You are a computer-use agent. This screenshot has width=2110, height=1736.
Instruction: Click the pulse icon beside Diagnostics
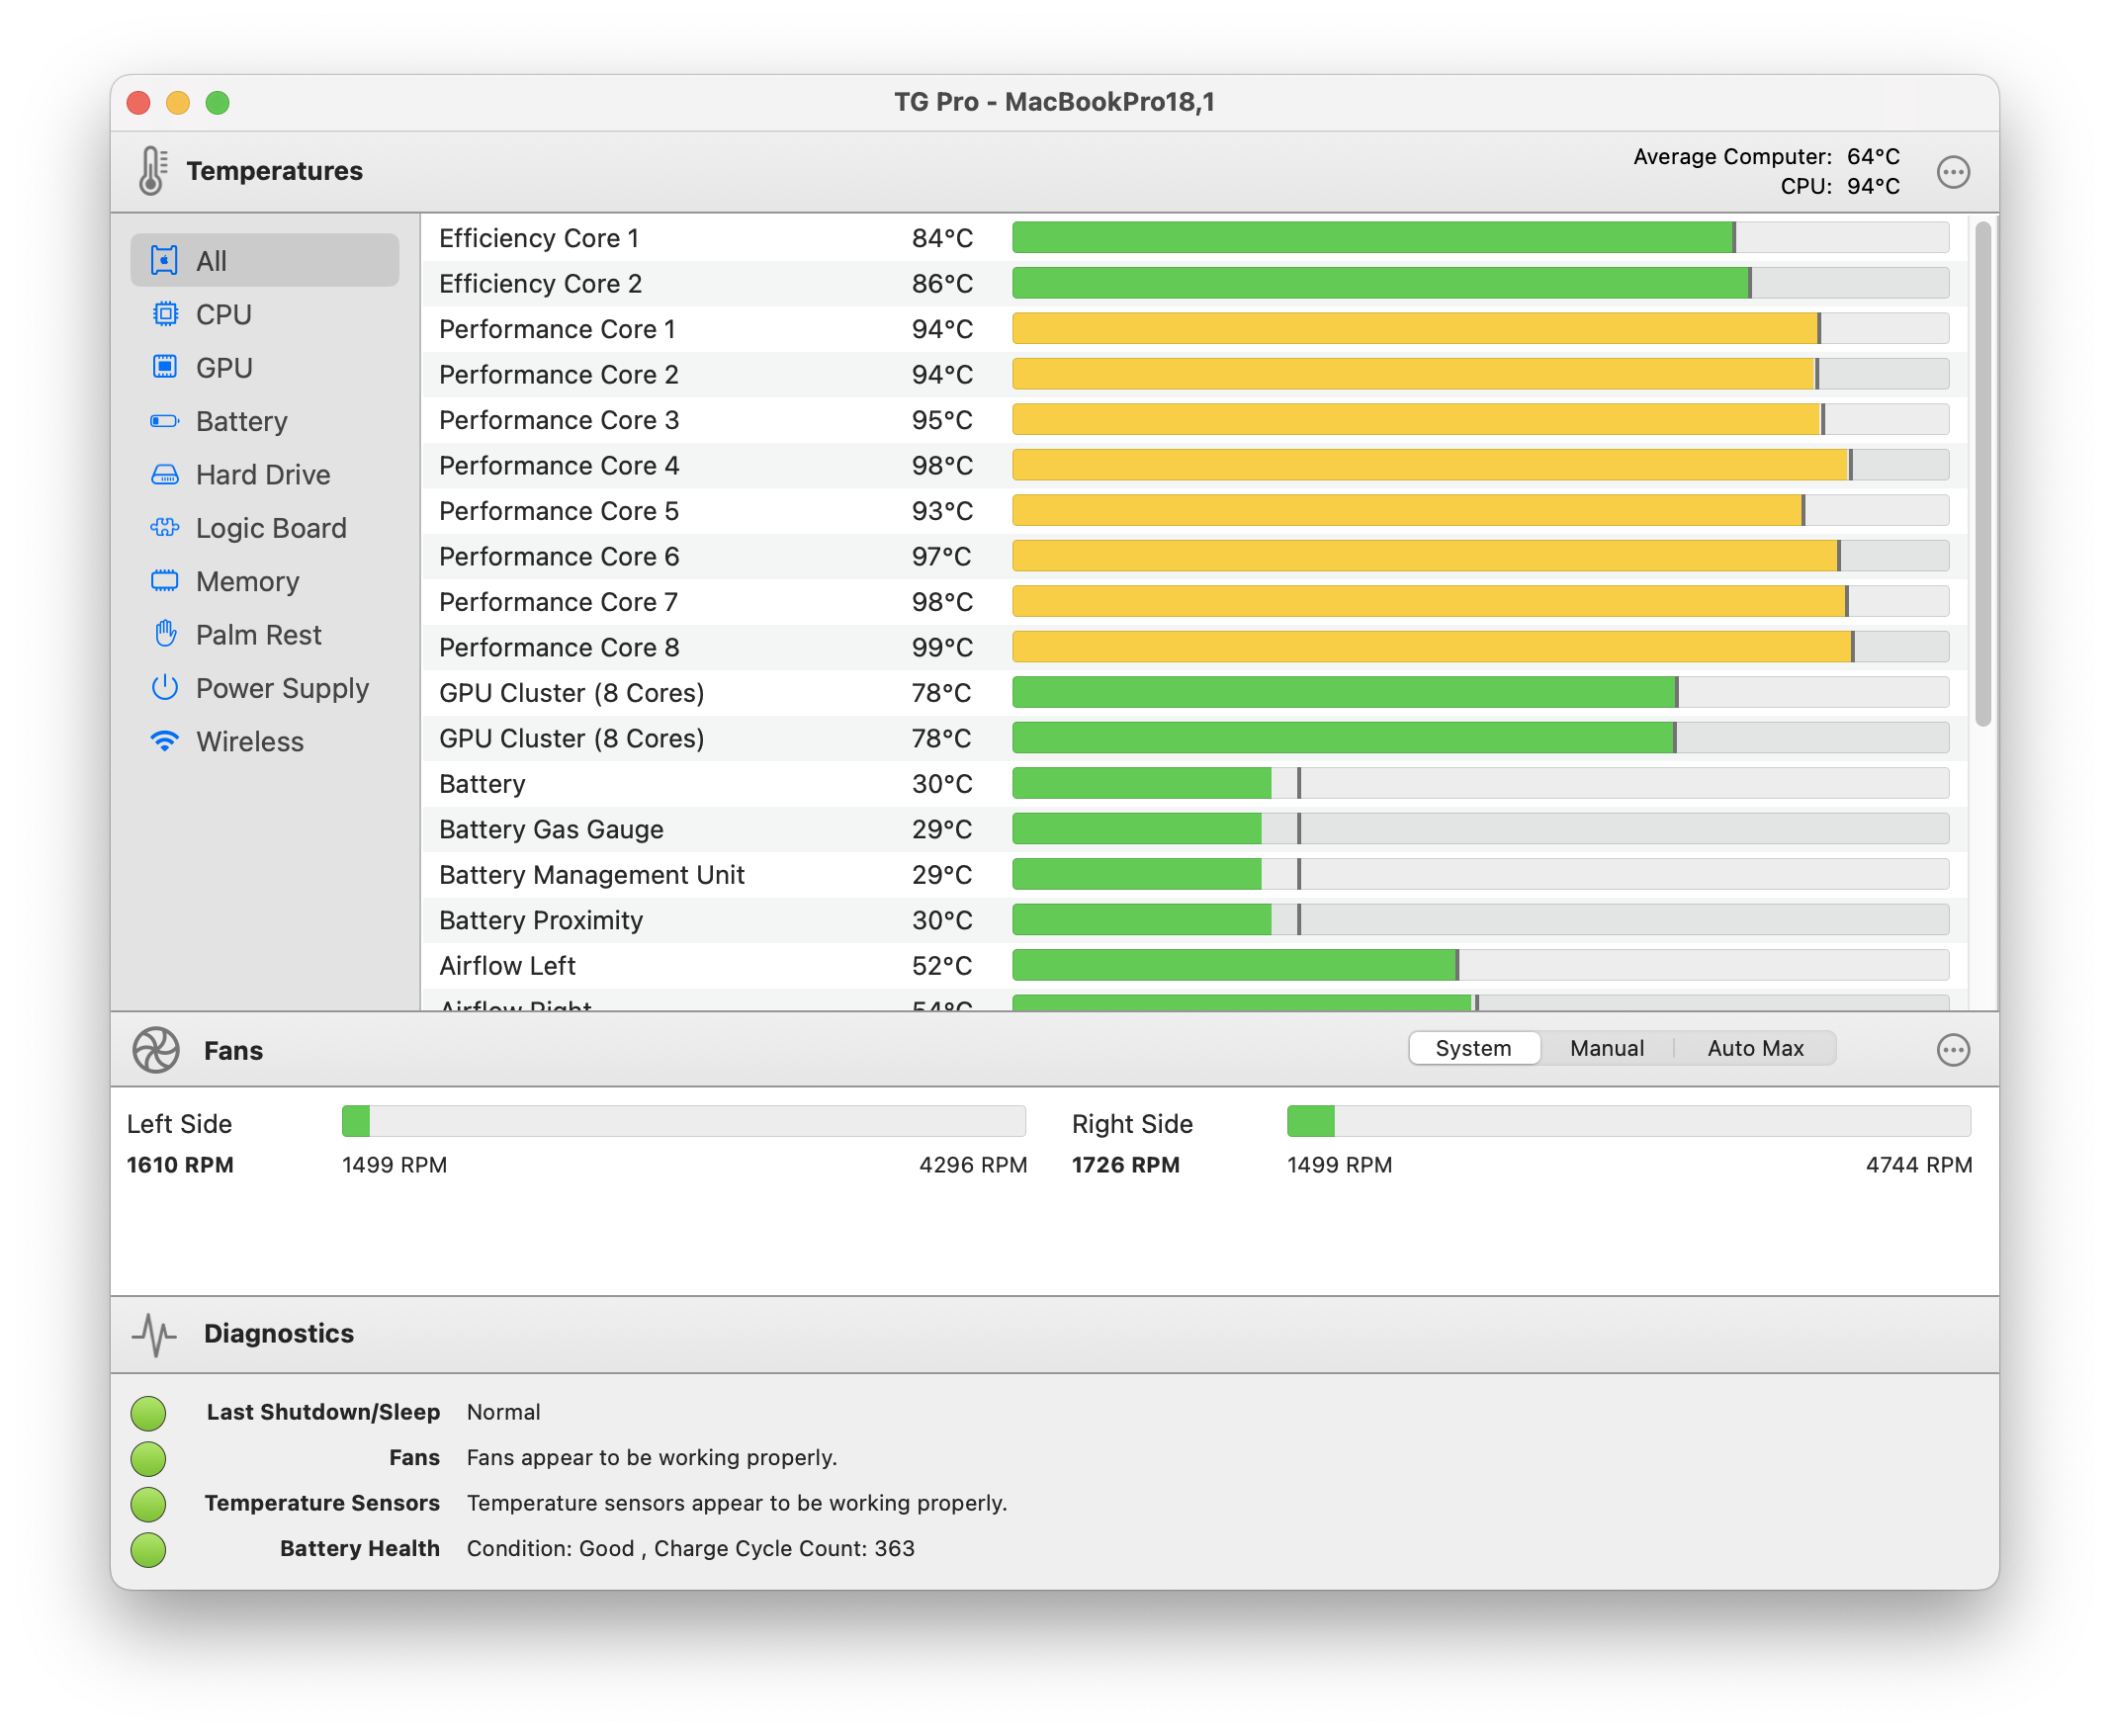(x=154, y=1334)
